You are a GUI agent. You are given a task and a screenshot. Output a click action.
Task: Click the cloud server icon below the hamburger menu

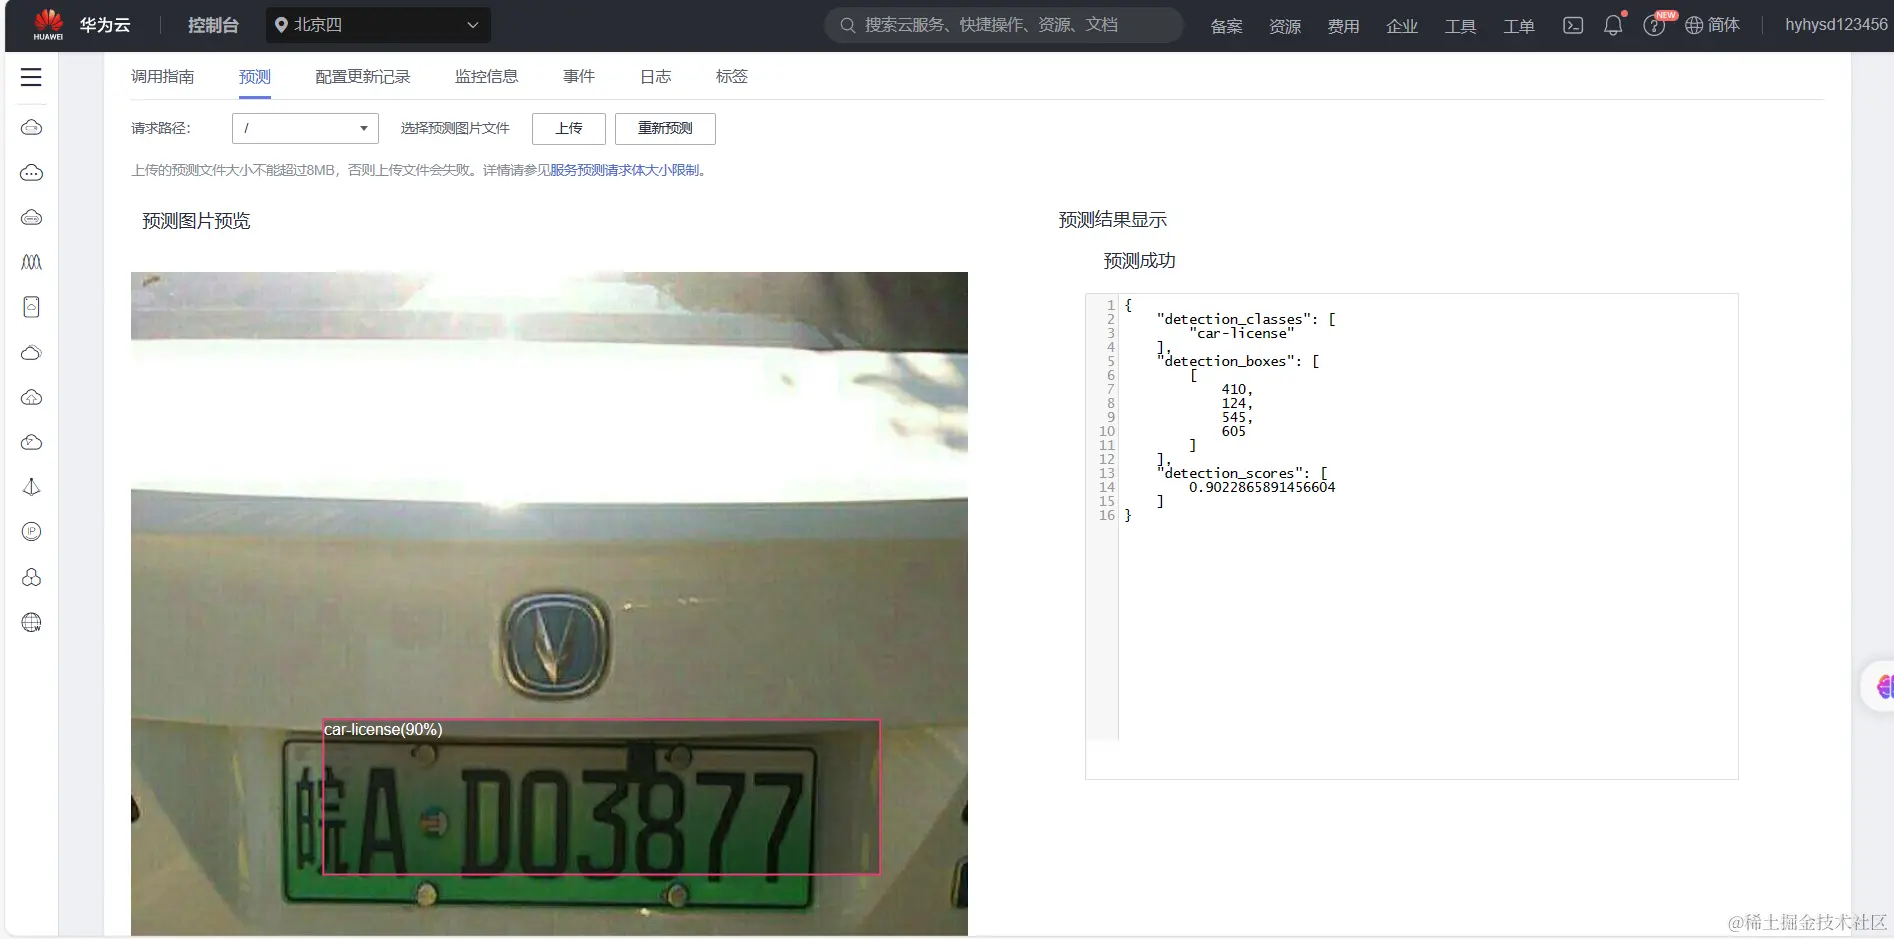coord(31,128)
